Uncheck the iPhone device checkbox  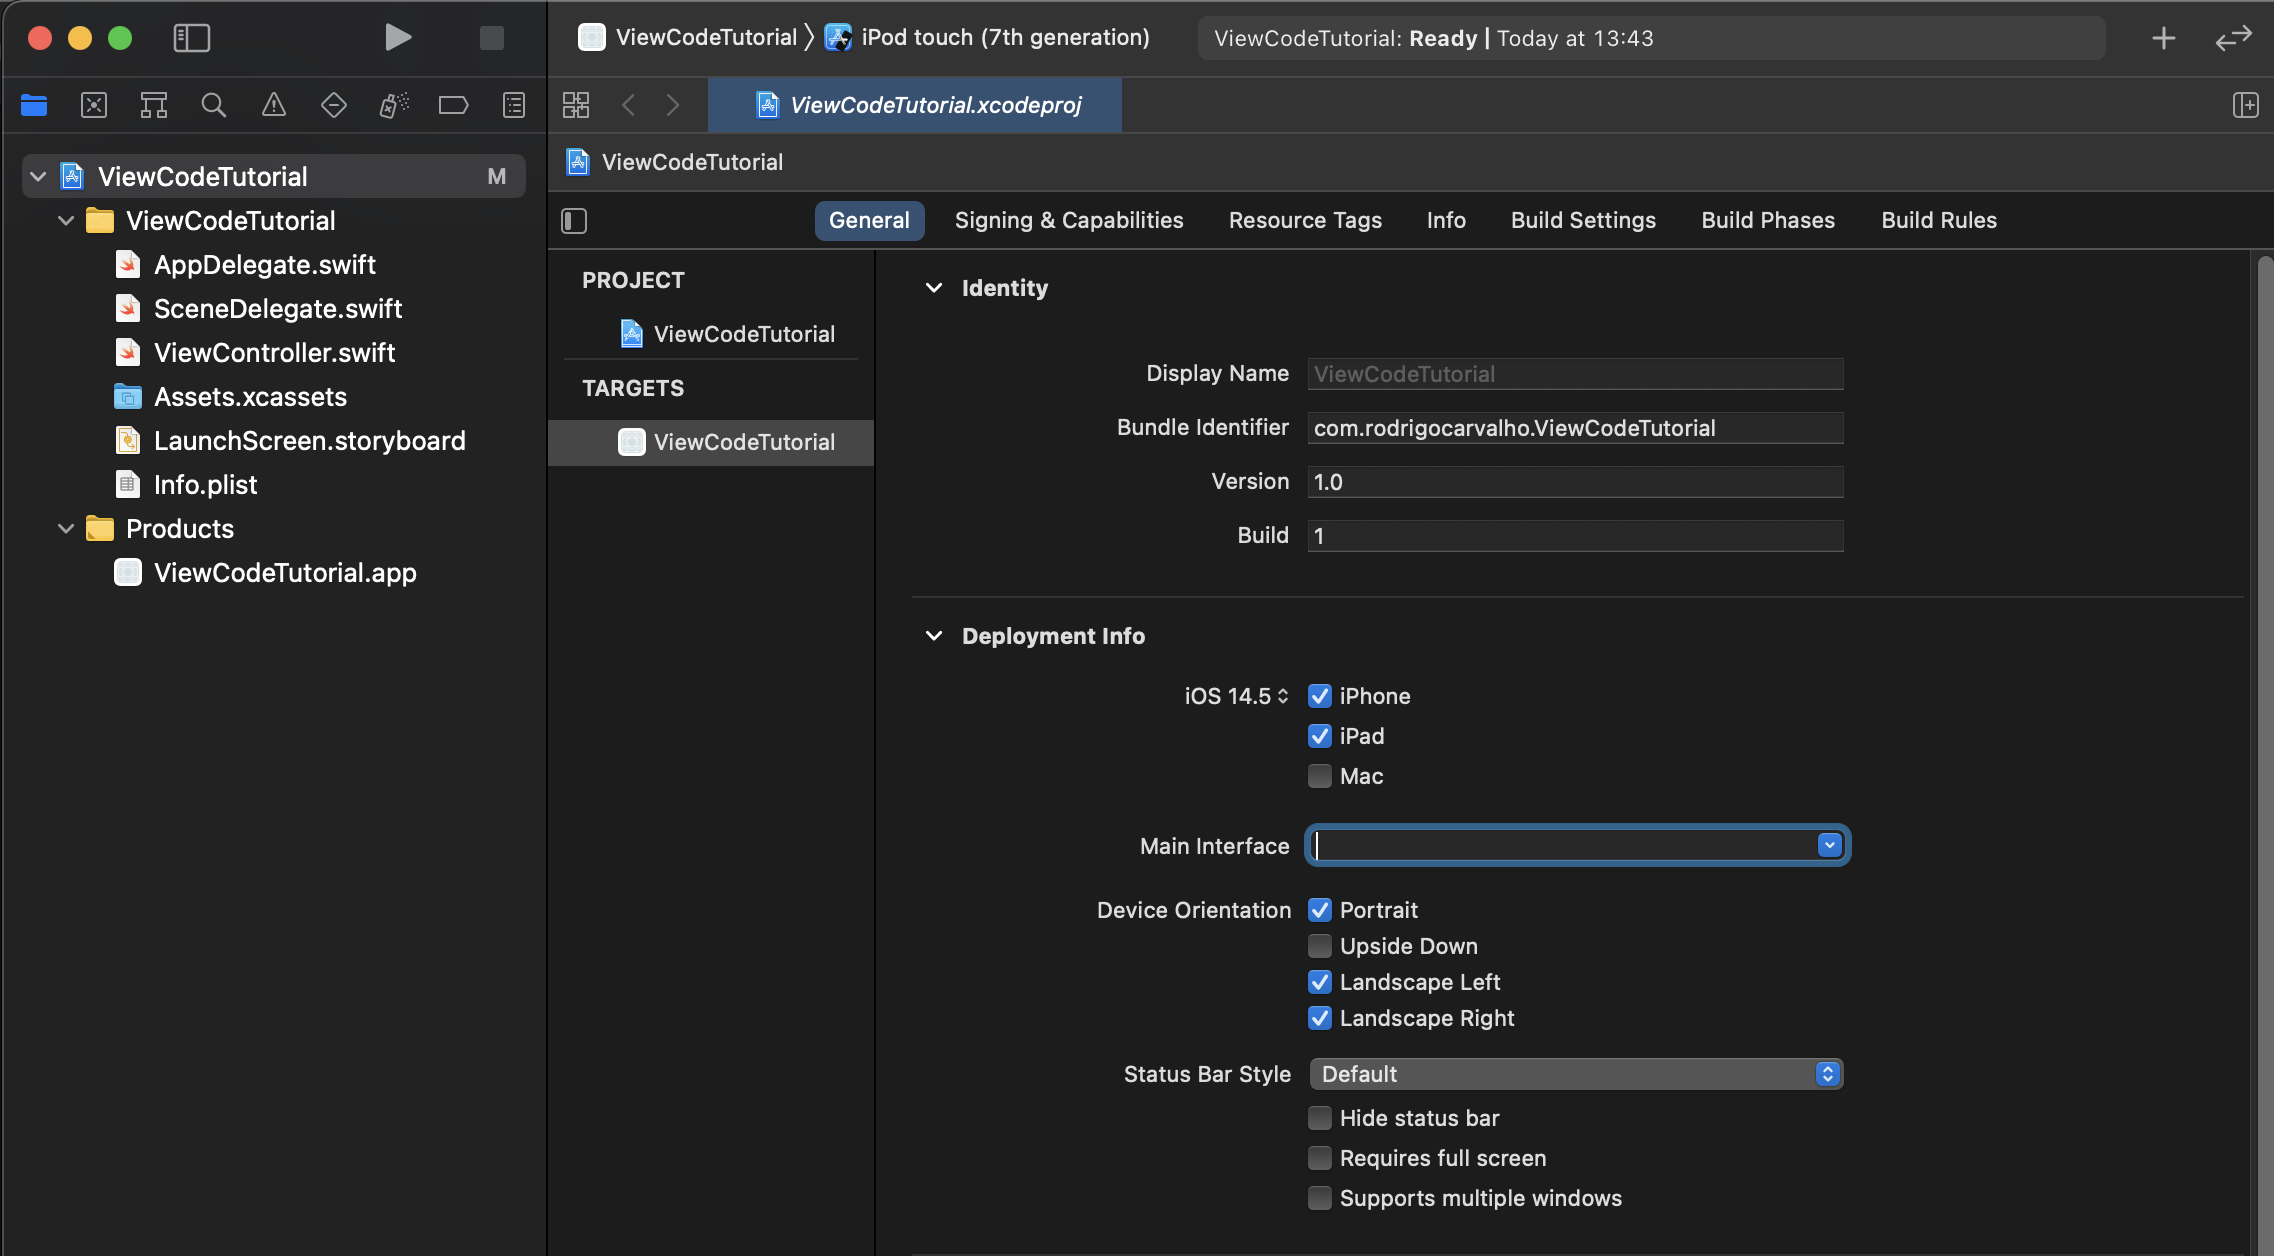tap(1320, 696)
